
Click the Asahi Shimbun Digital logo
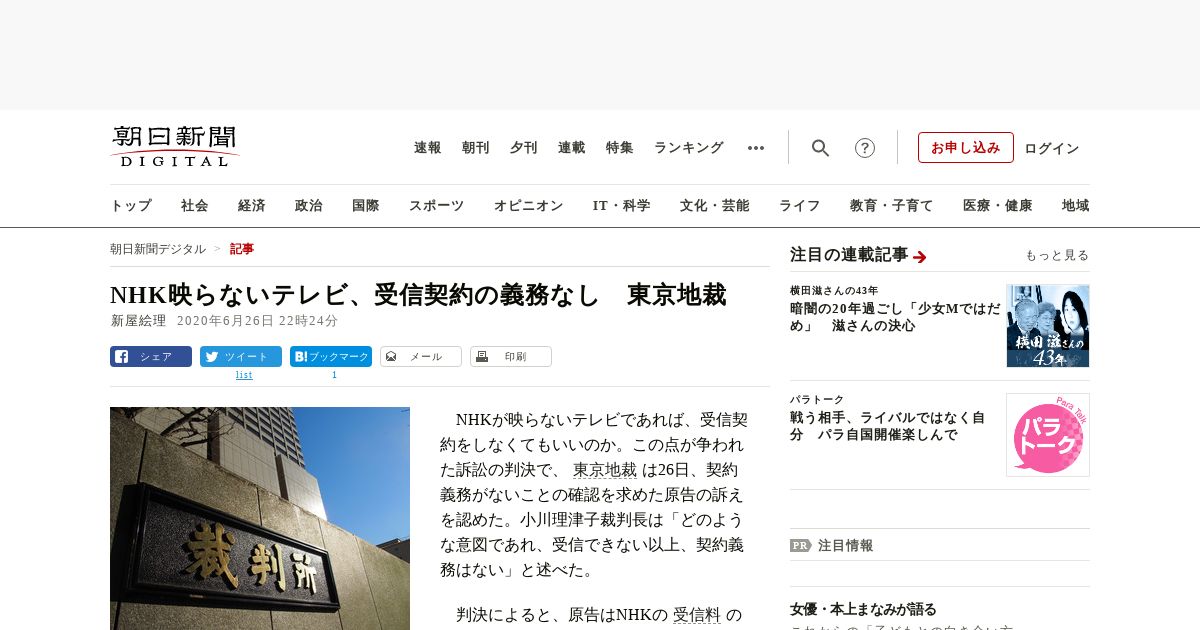[x=175, y=146]
